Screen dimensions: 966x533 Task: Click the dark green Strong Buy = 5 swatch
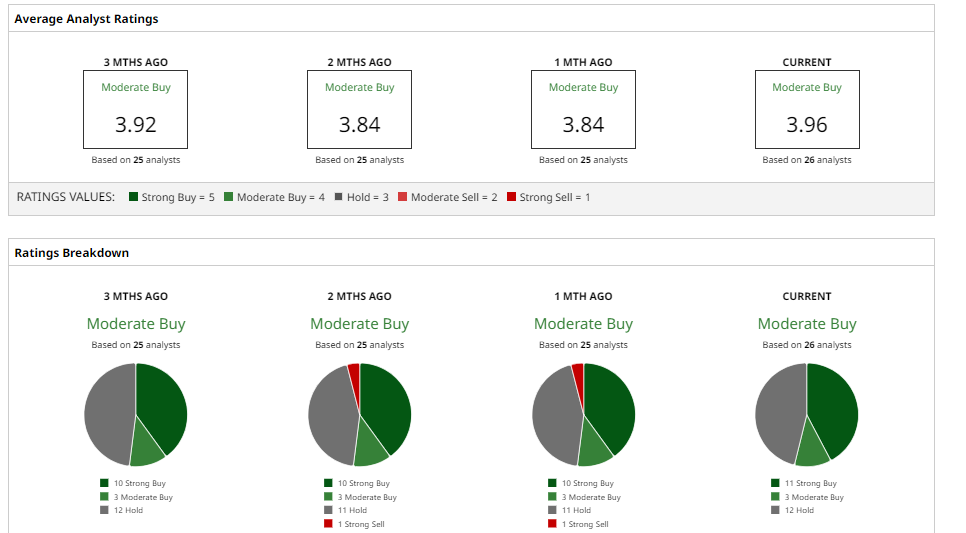(x=133, y=198)
